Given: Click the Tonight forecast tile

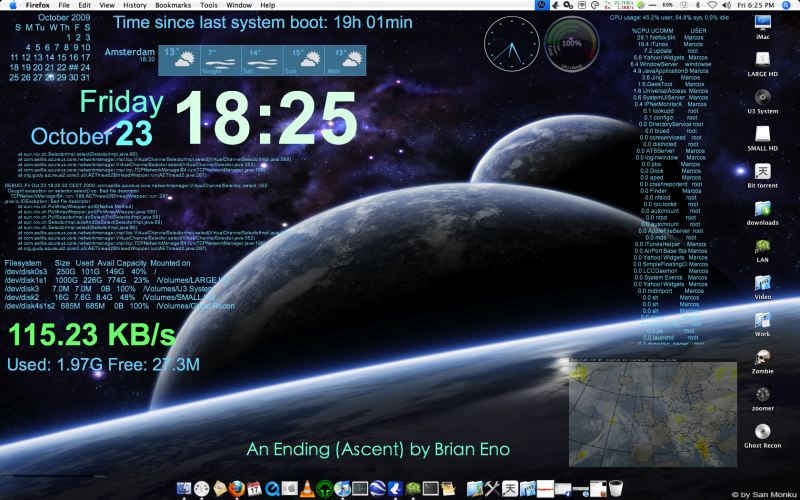Looking at the screenshot, I should pyautogui.click(x=221, y=60).
